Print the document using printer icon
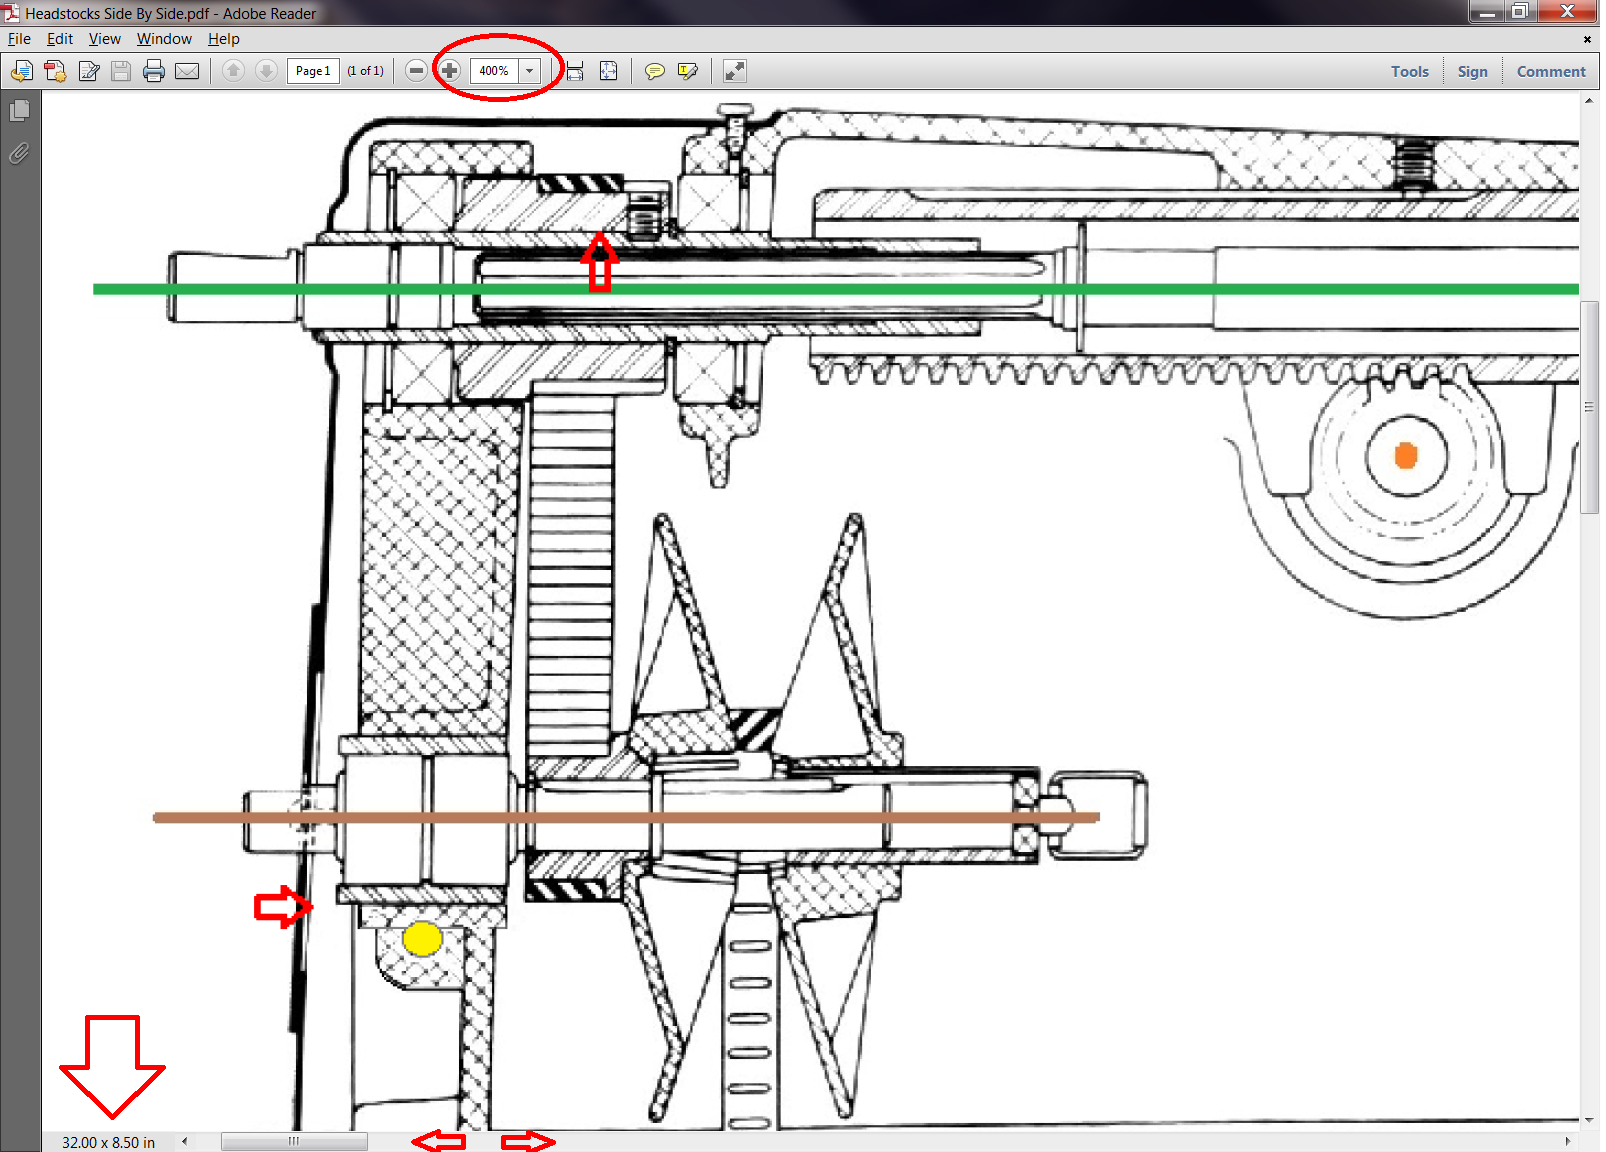1606x1152 pixels. [154, 71]
